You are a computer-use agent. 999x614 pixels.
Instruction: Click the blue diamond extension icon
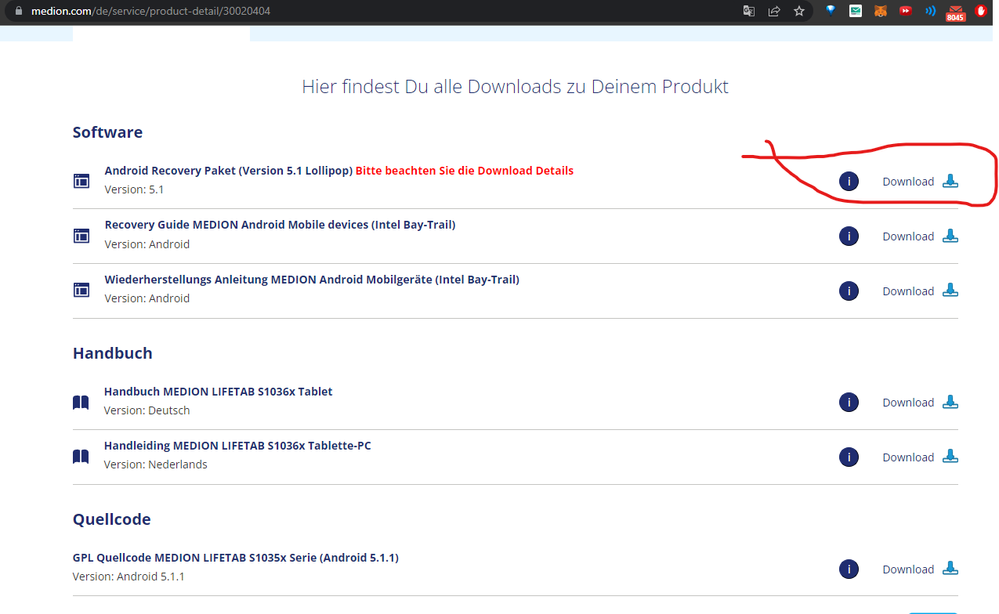click(x=830, y=11)
